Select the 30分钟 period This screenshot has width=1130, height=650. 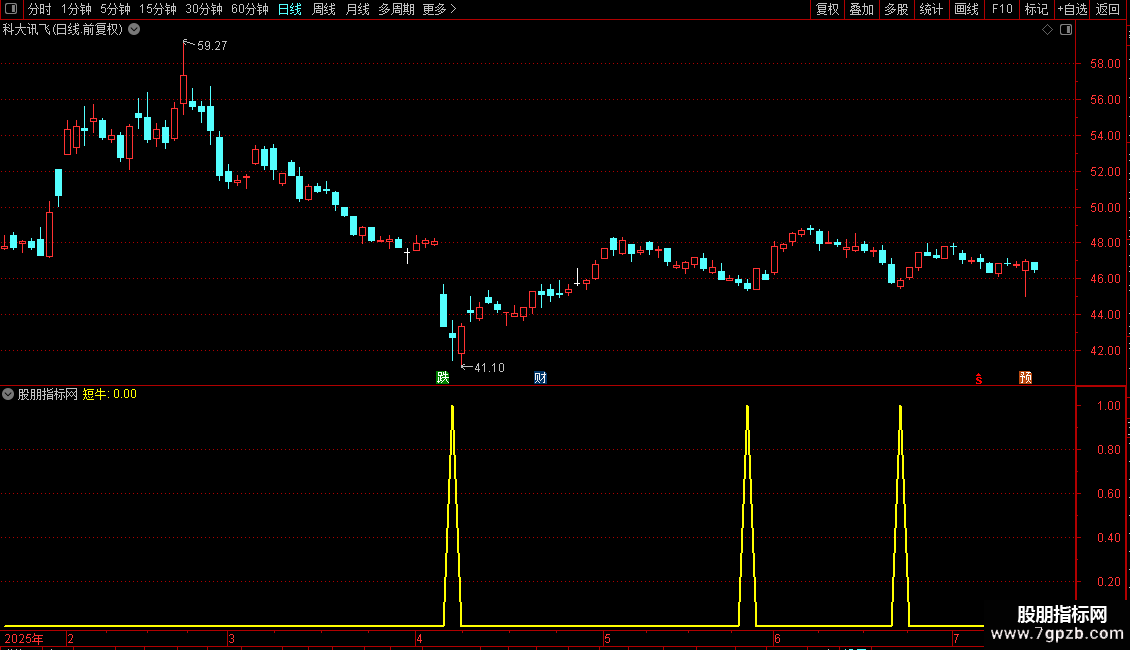point(204,9)
